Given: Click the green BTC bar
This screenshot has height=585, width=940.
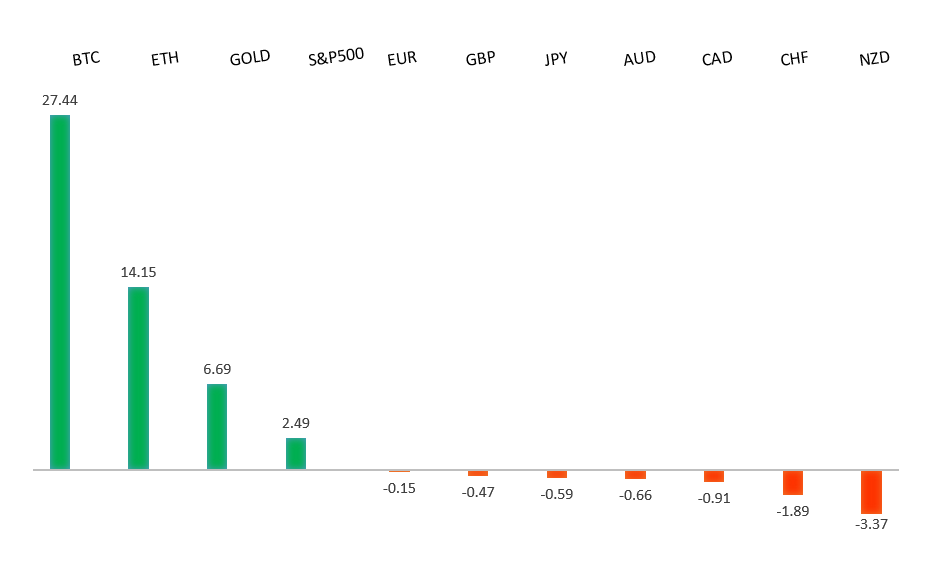Looking at the screenshot, I should click(60, 292).
